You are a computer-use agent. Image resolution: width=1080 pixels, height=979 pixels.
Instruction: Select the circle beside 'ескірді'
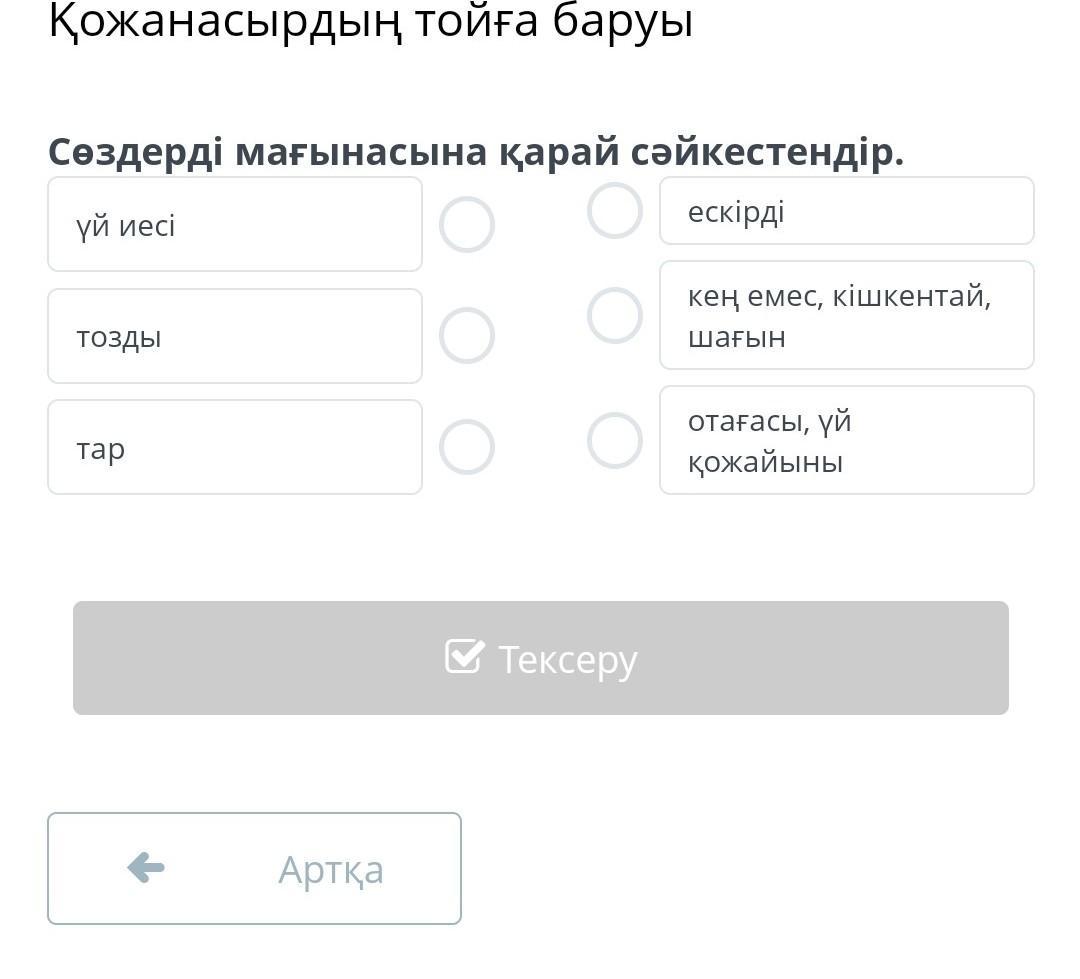pyautogui.click(x=614, y=211)
